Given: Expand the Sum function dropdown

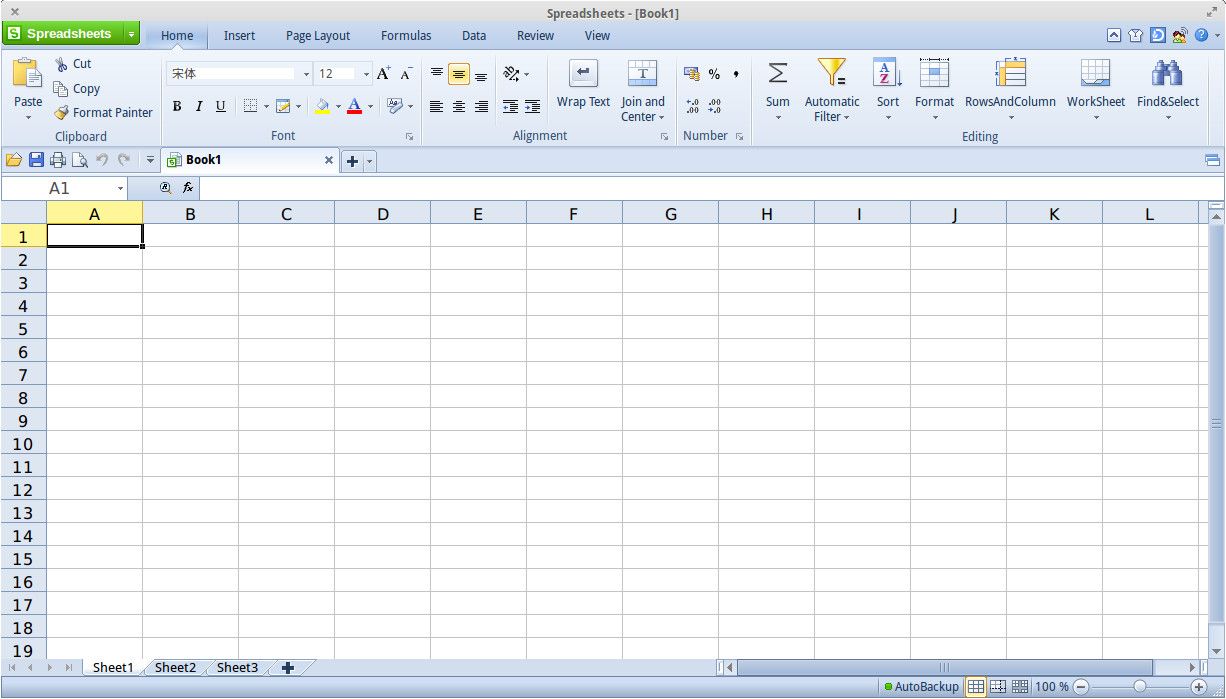Looking at the screenshot, I should click(x=778, y=117).
